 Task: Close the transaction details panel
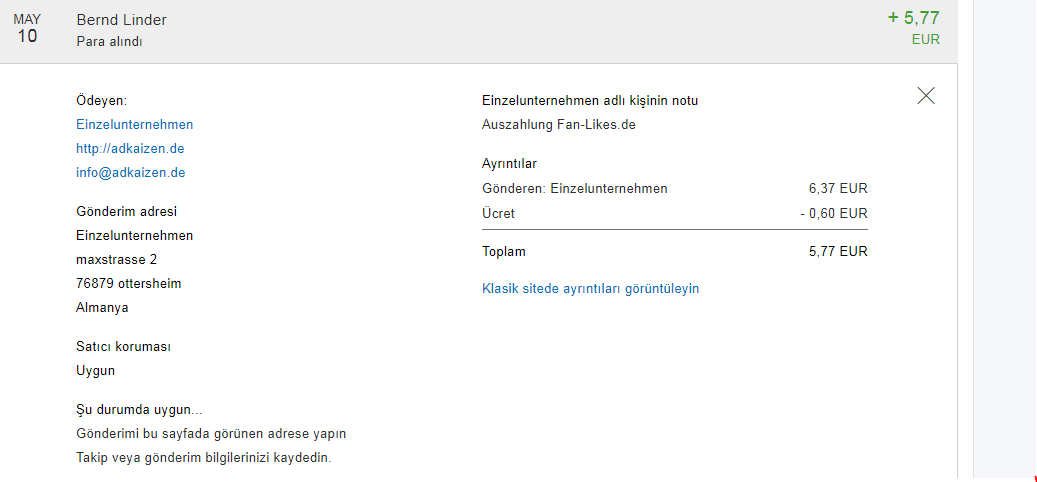click(926, 96)
